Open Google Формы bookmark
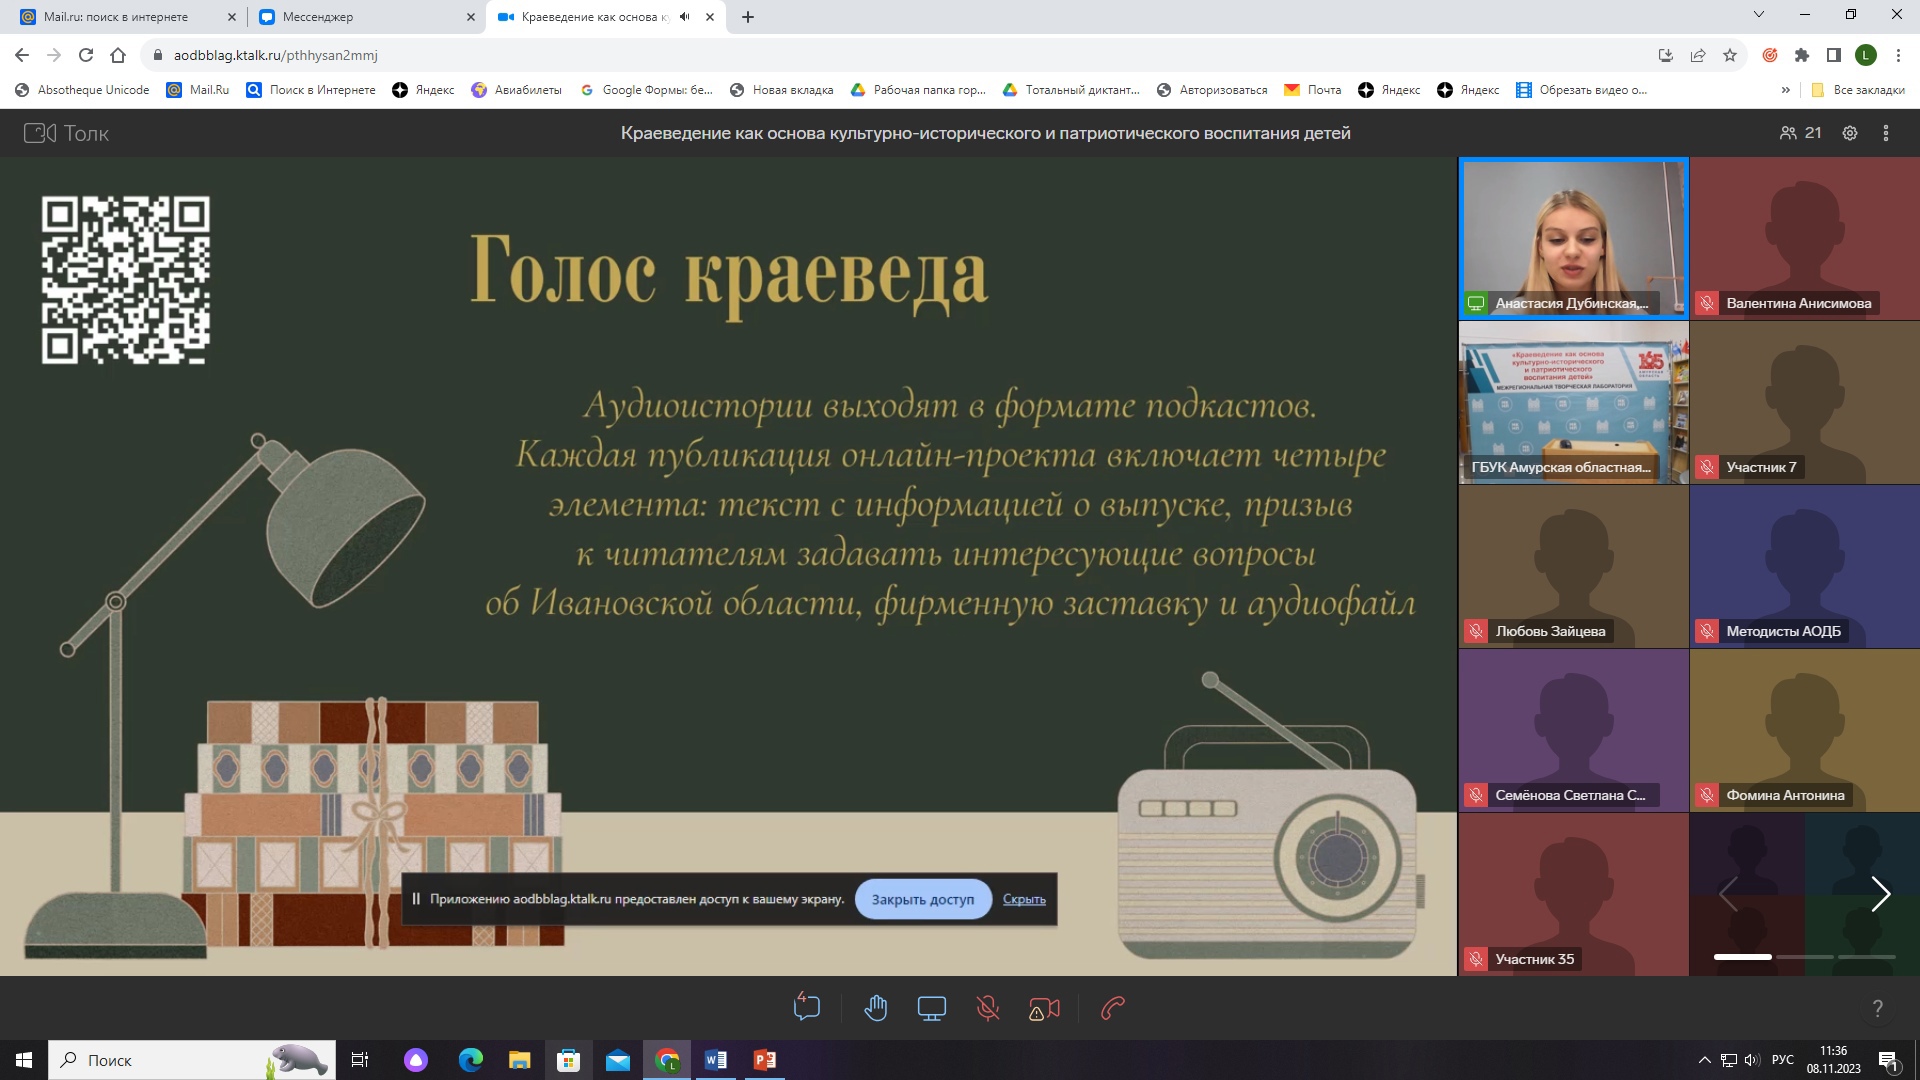The image size is (1920, 1080). [x=646, y=90]
